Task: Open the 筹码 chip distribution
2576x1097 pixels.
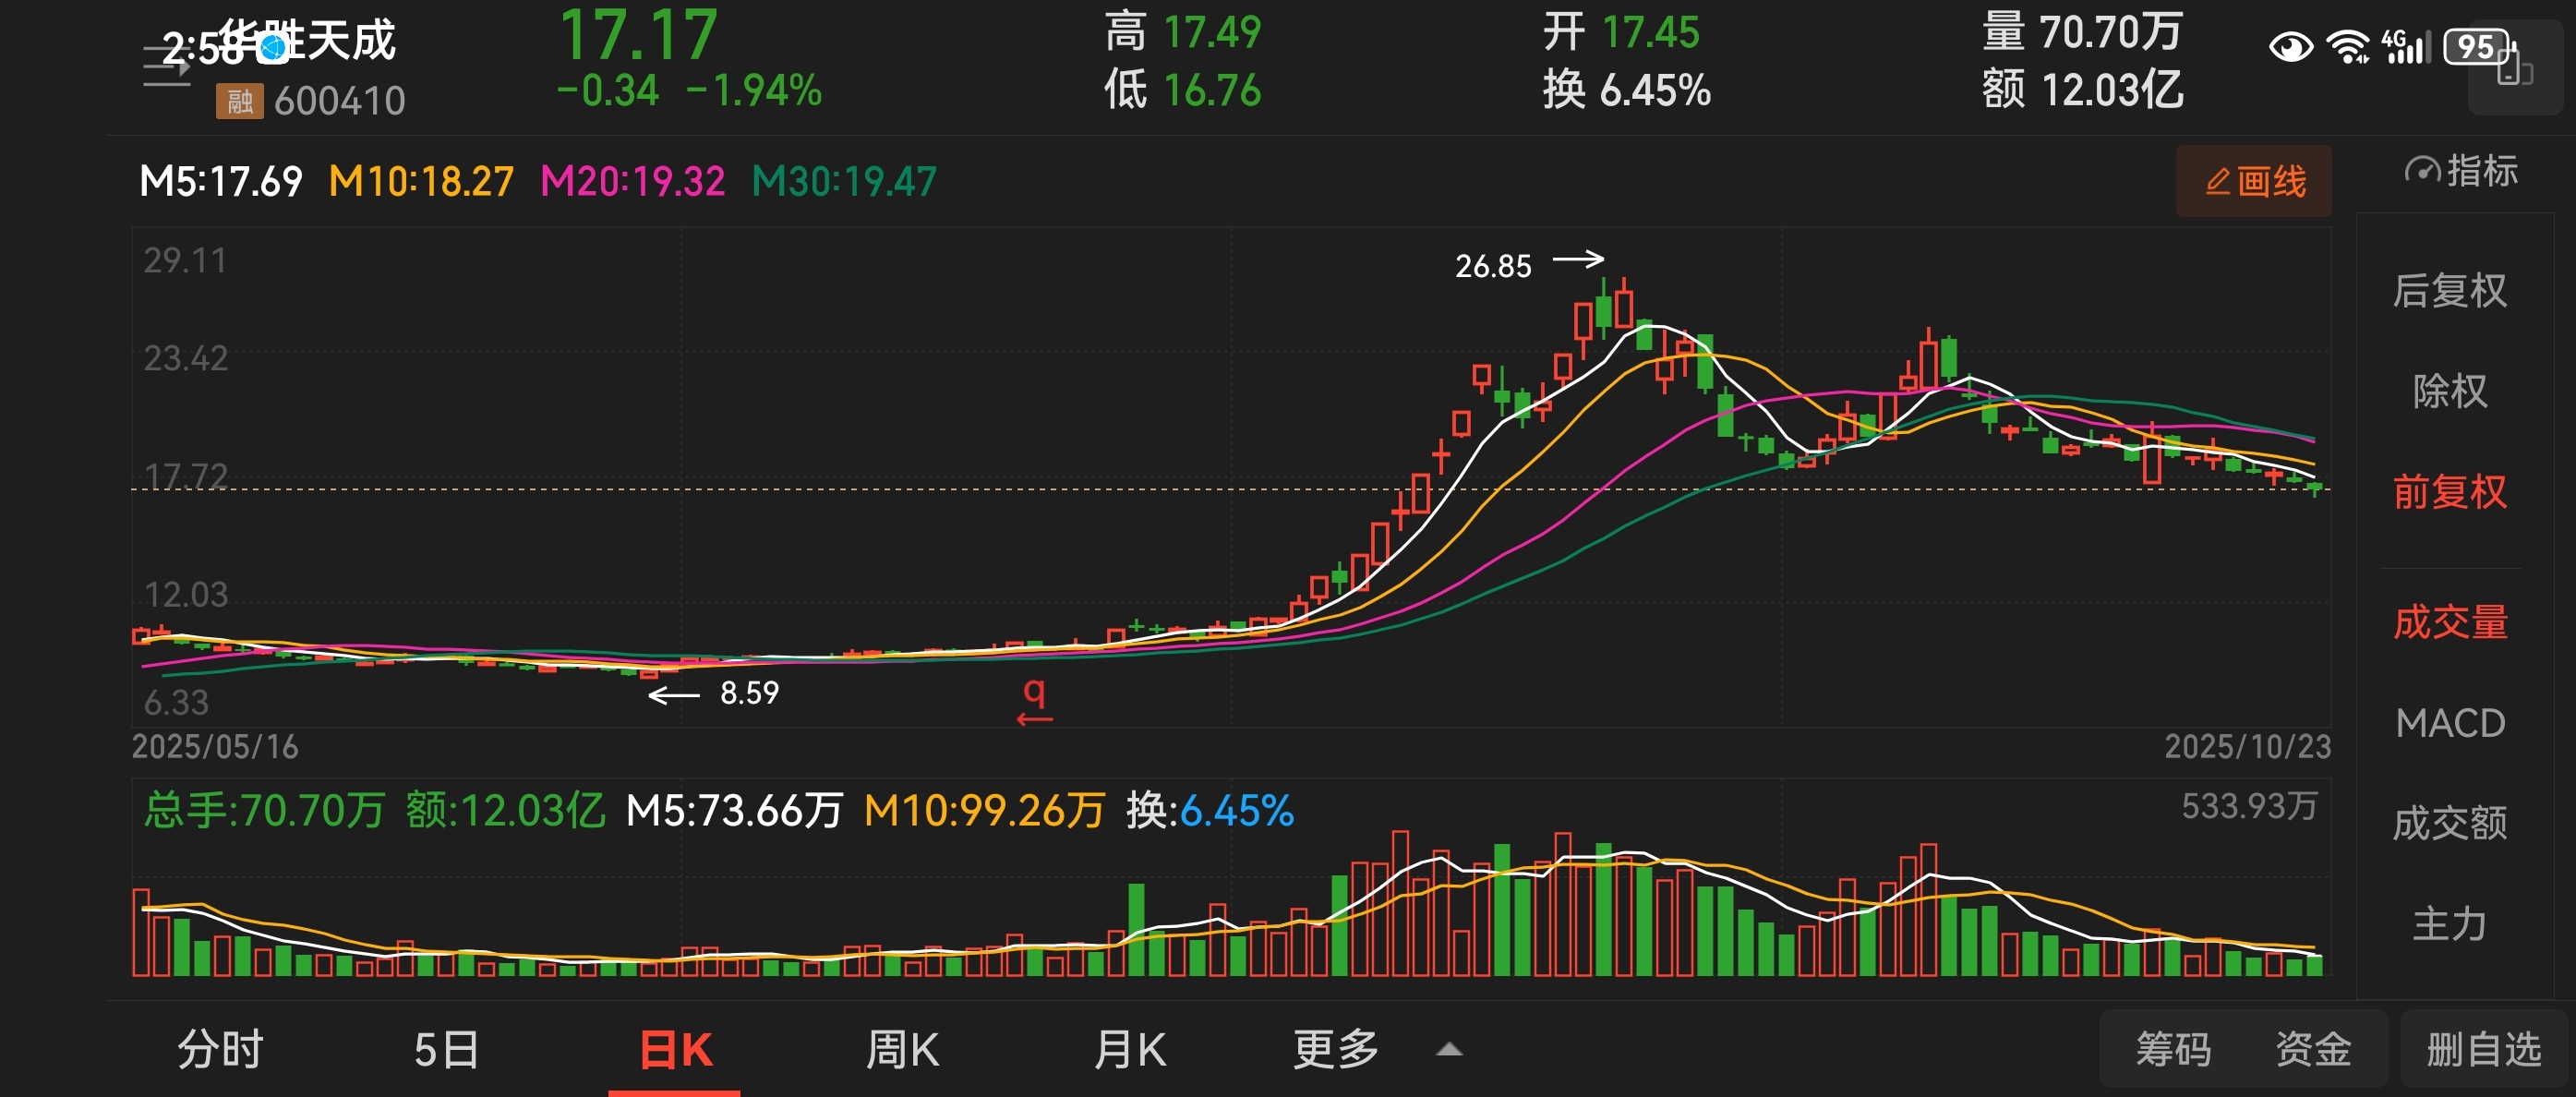Action: [x=2173, y=1050]
